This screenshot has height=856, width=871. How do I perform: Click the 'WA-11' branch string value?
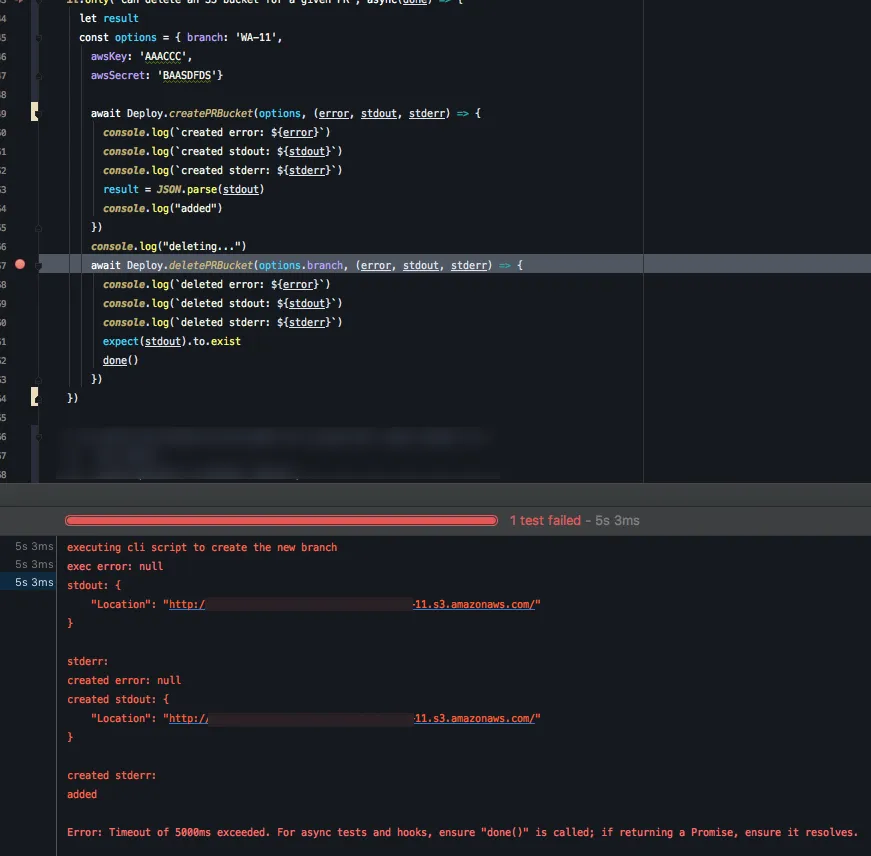click(x=256, y=38)
